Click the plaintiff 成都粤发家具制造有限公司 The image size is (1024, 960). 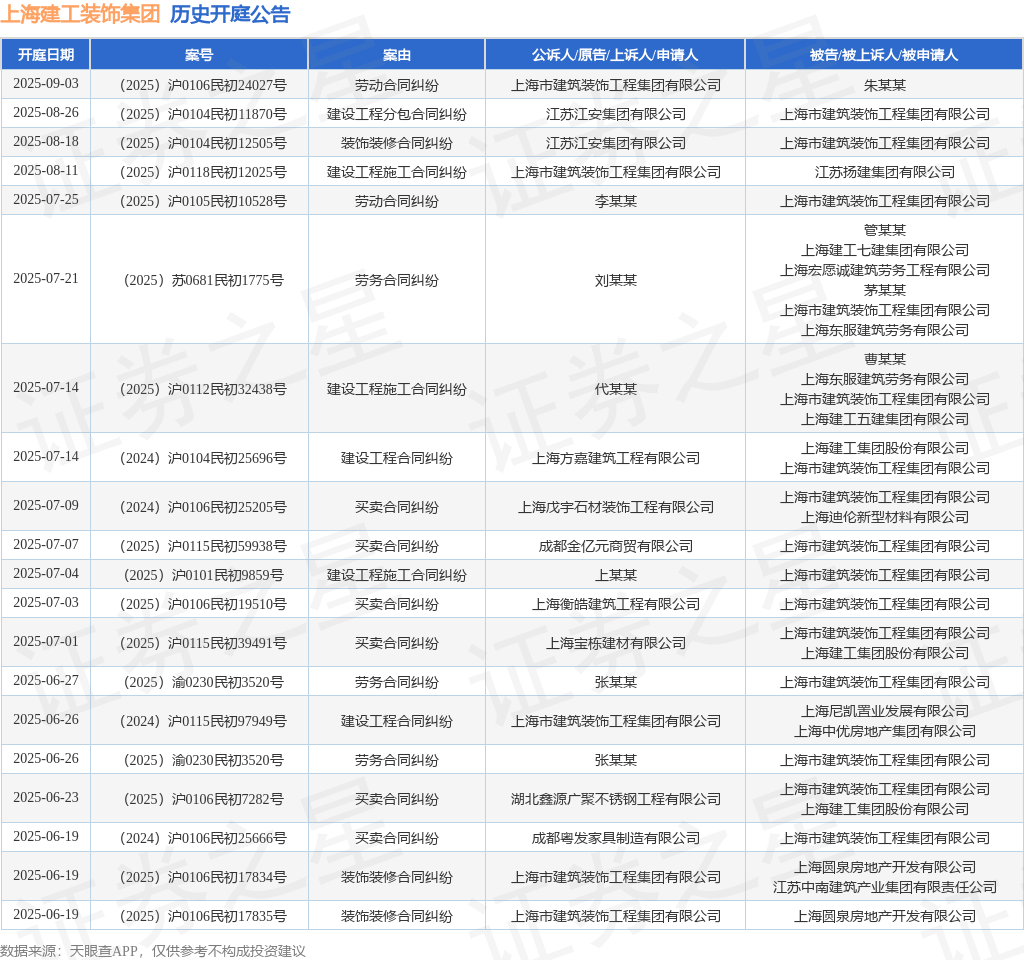point(616,838)
